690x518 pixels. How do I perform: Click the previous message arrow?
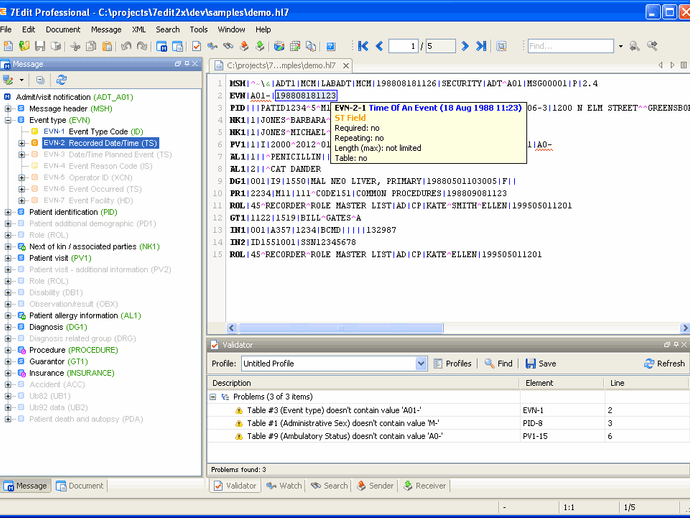coord(378,46)
